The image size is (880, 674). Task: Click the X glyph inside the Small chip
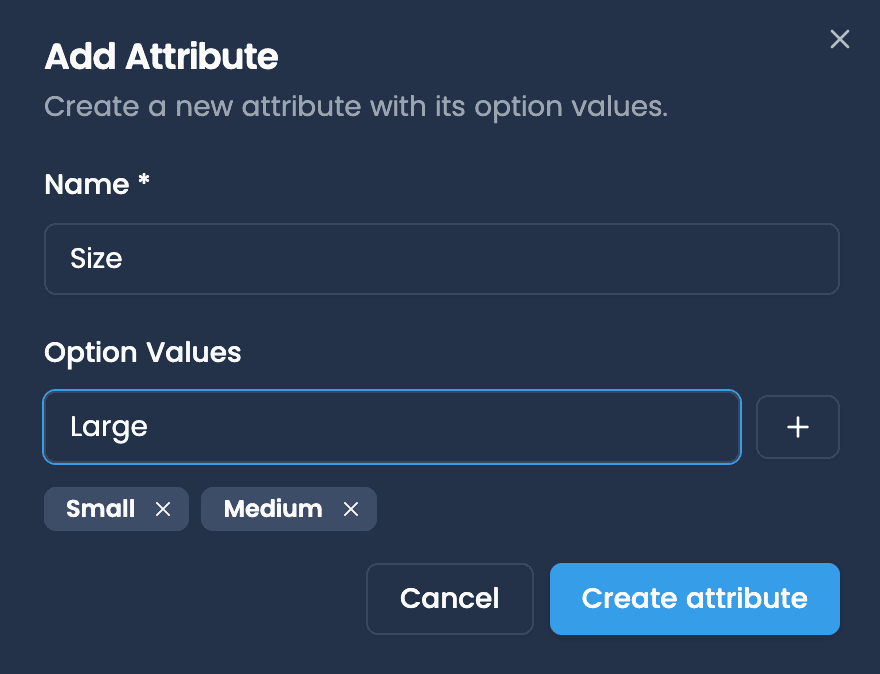pyautogui.click(x=163, y=509)
